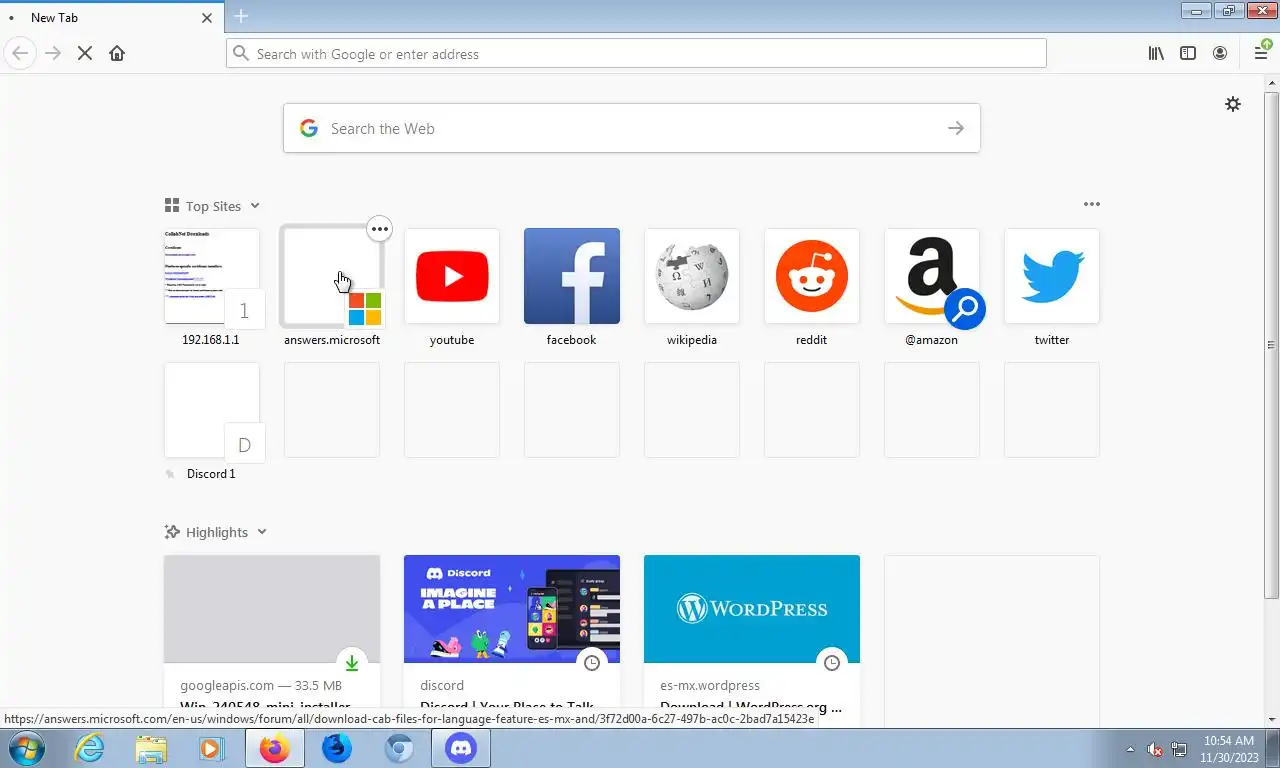Open Chromium icon in the taskbar
The height and width of the screenshot is (768, 1280).
pos(399,748)
